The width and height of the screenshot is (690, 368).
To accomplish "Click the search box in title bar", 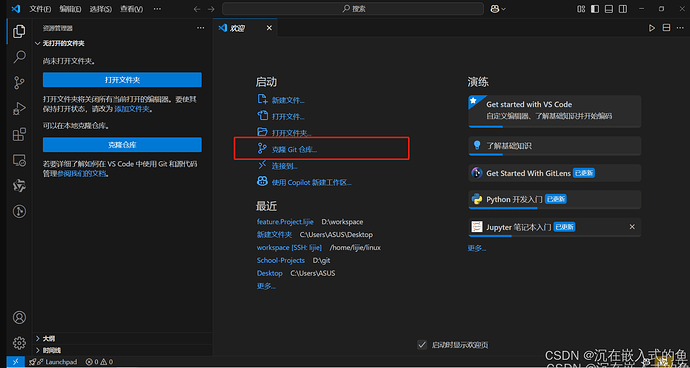I will 353,9.
